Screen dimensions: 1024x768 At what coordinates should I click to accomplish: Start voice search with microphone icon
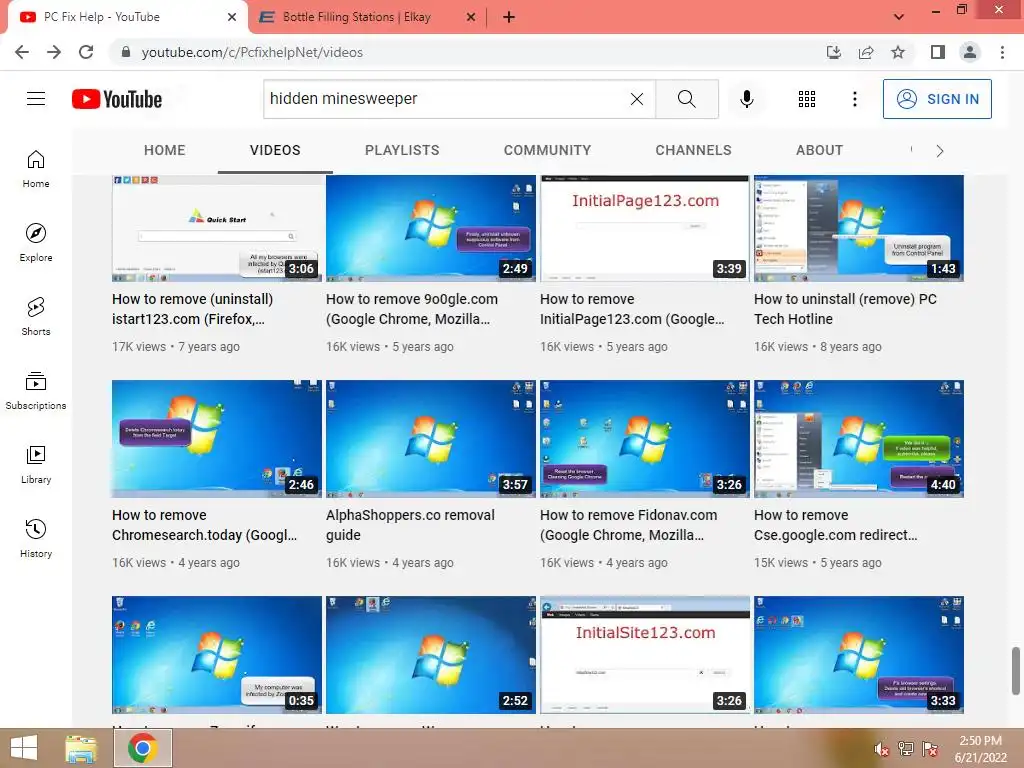click(746, 99)
